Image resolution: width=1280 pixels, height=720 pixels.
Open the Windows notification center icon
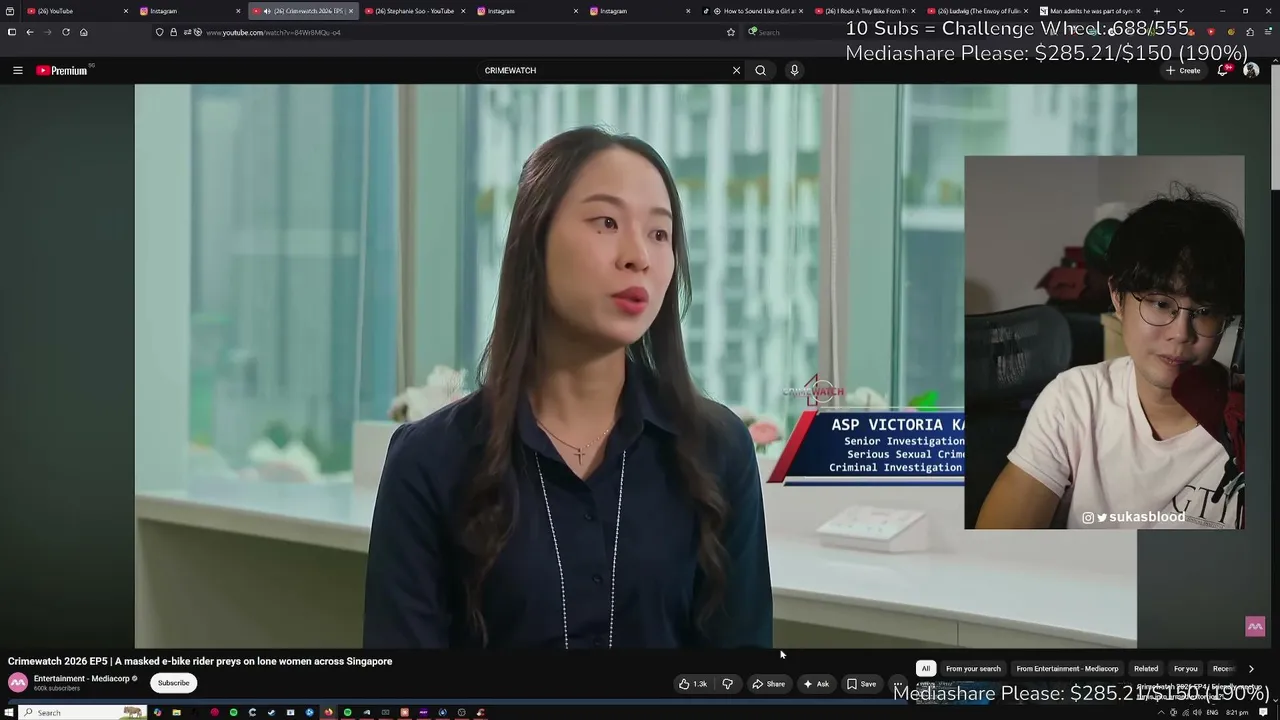click(1264, 712)
